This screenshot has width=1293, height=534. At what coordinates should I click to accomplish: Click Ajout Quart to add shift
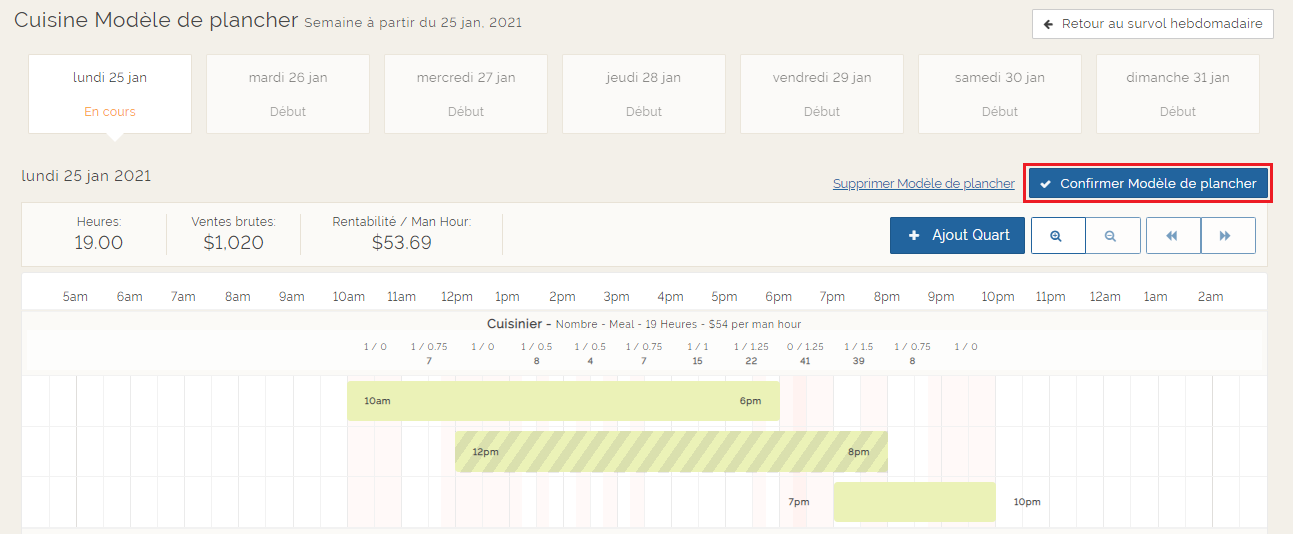click(x=957, y=236)
